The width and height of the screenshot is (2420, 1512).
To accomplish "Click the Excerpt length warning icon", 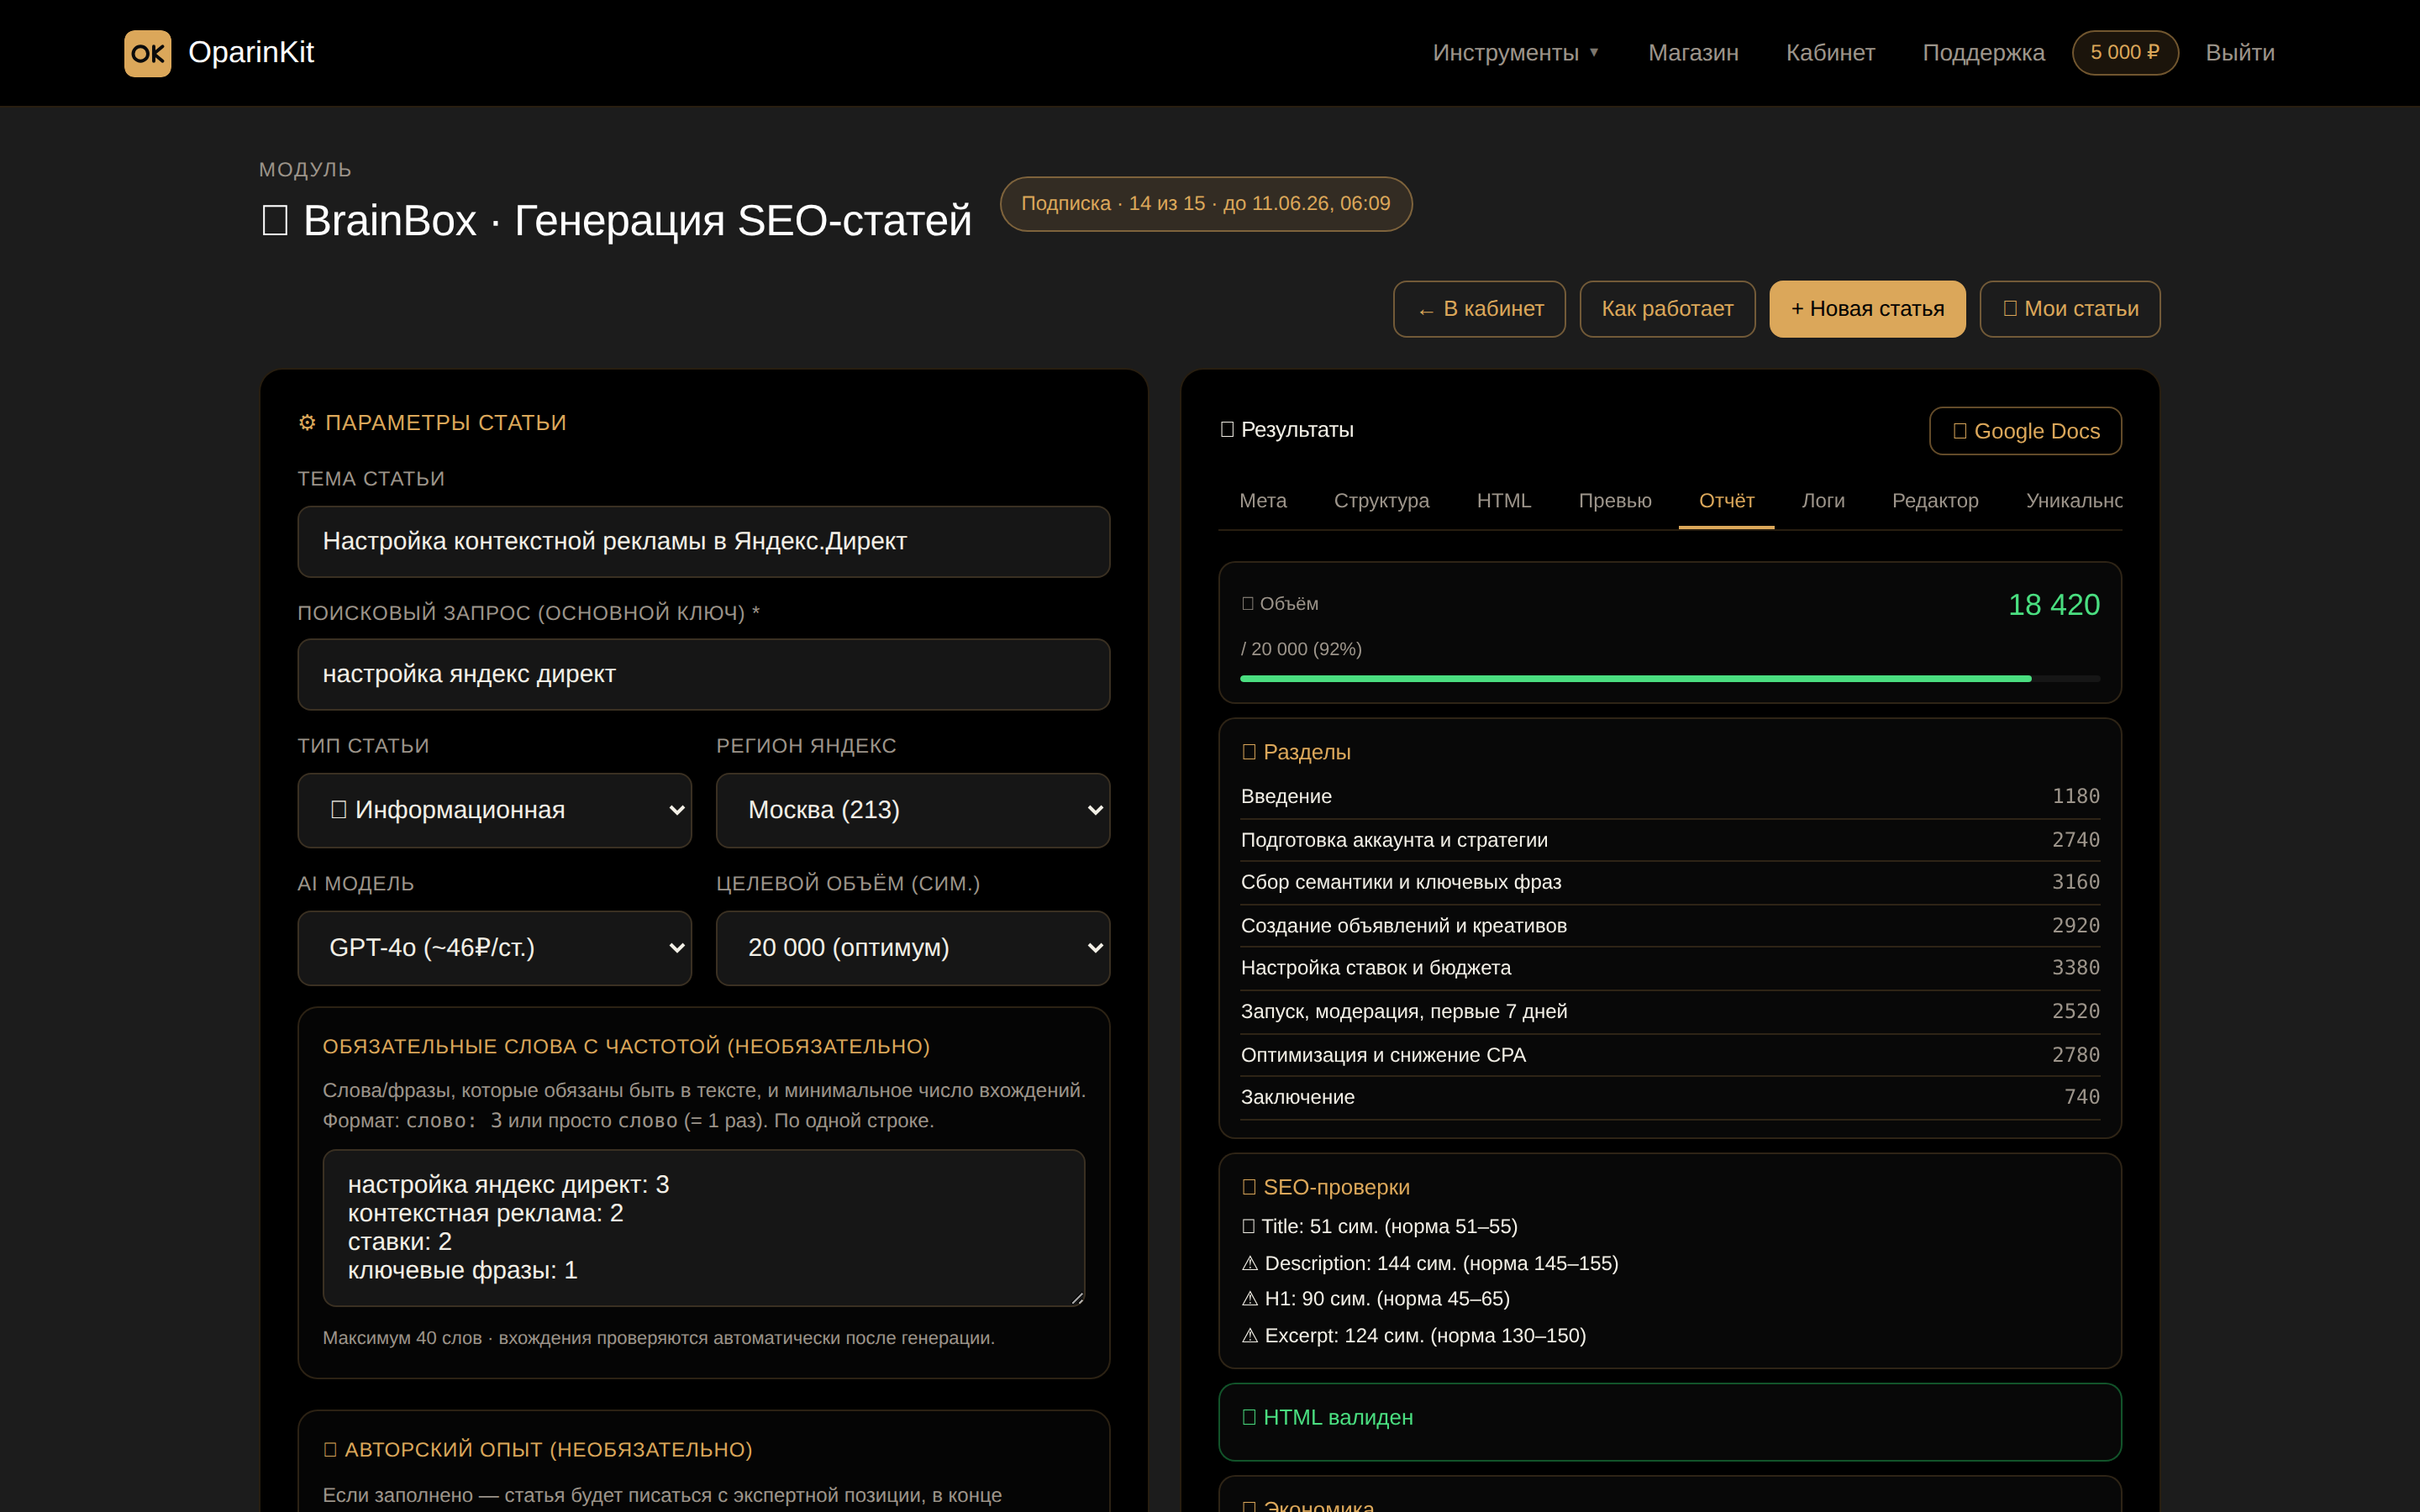I will point(1250,1336).
